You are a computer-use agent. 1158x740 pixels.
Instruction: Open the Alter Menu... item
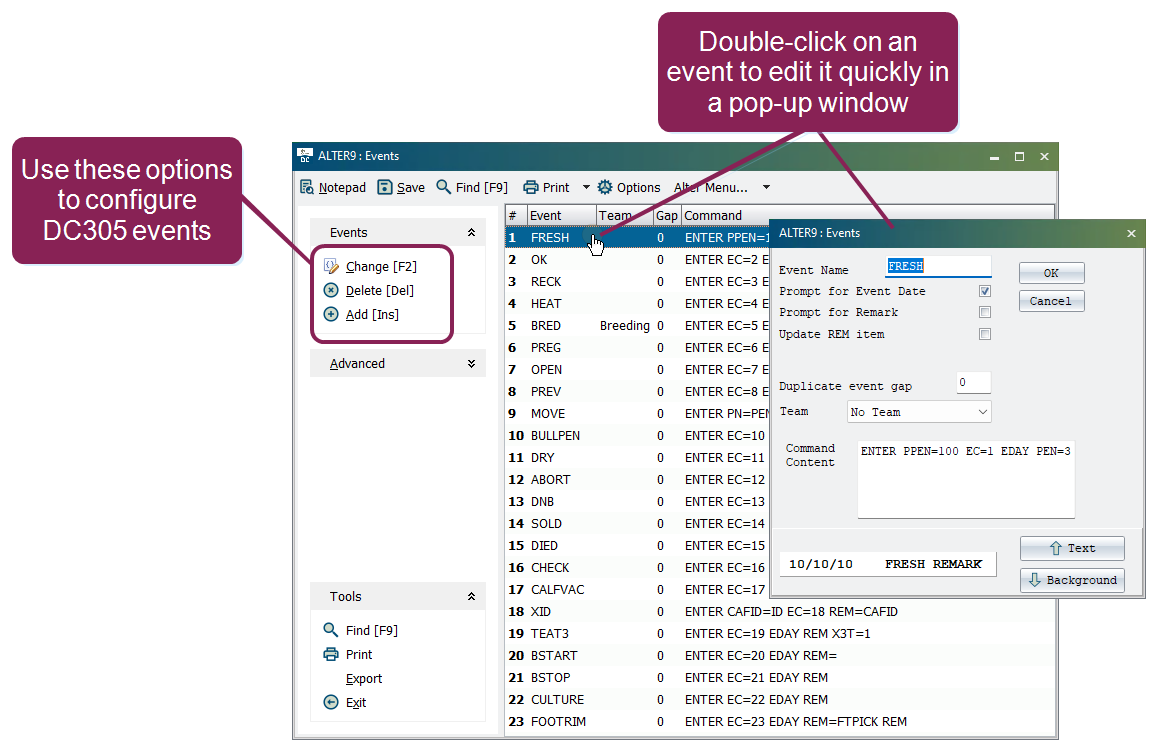click(710, 188)
